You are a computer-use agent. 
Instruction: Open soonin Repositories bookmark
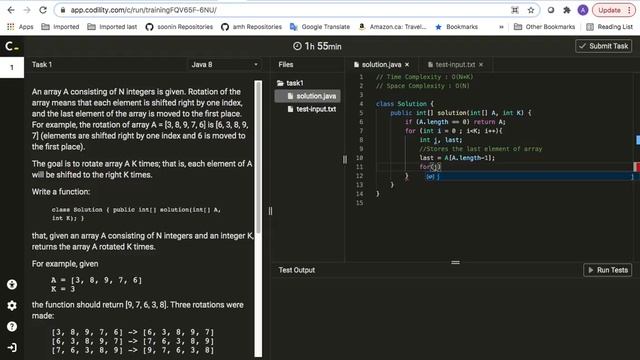(179, 27)
